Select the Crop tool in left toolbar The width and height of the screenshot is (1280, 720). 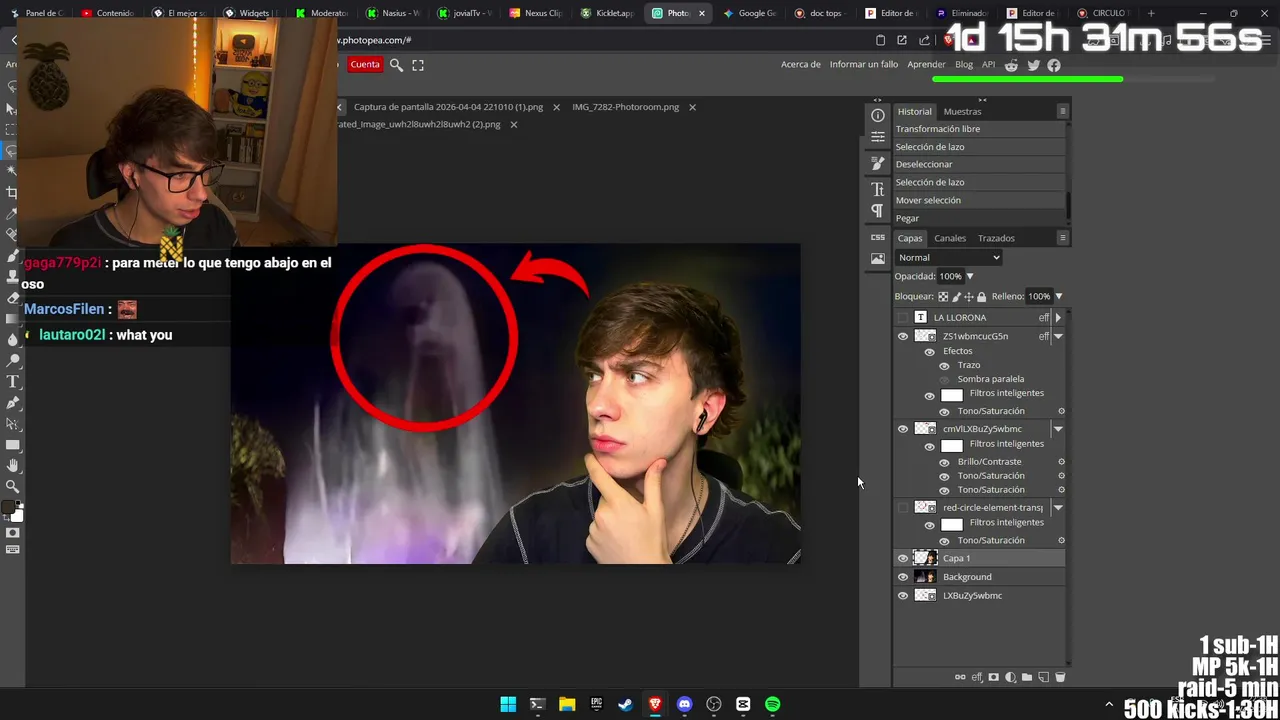[12, 192]
